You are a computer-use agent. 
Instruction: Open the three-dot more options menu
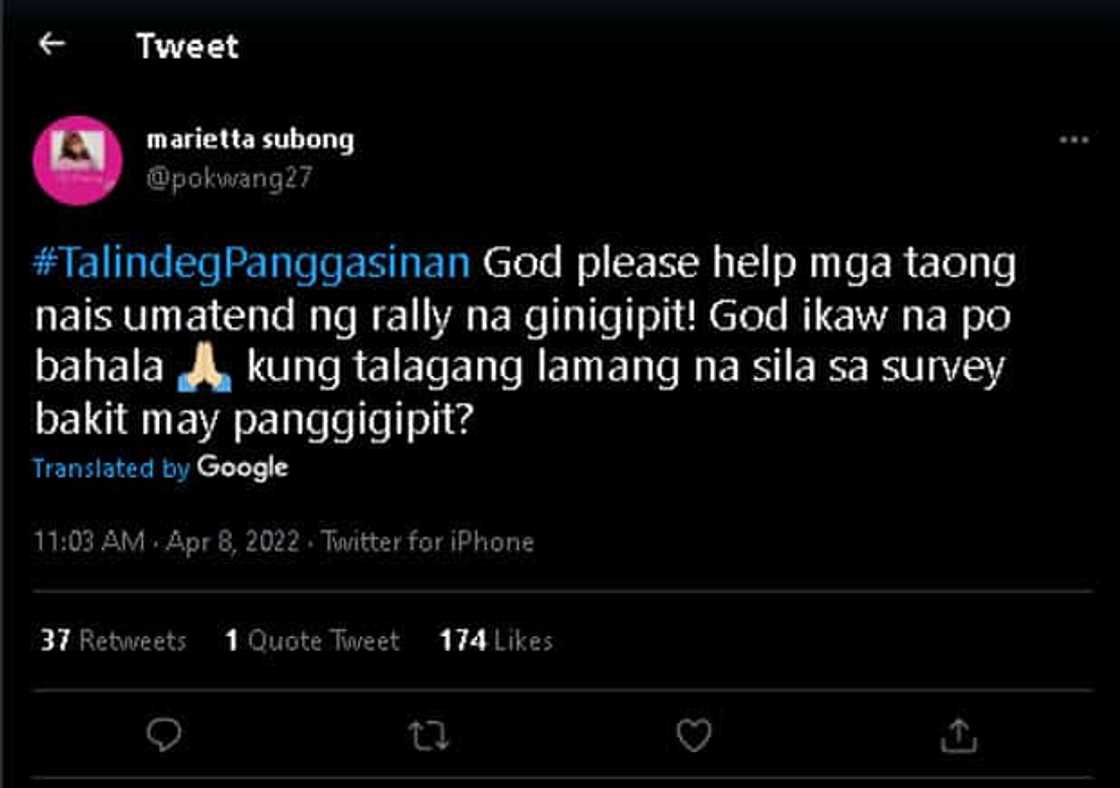click(x=1073, y=141)
